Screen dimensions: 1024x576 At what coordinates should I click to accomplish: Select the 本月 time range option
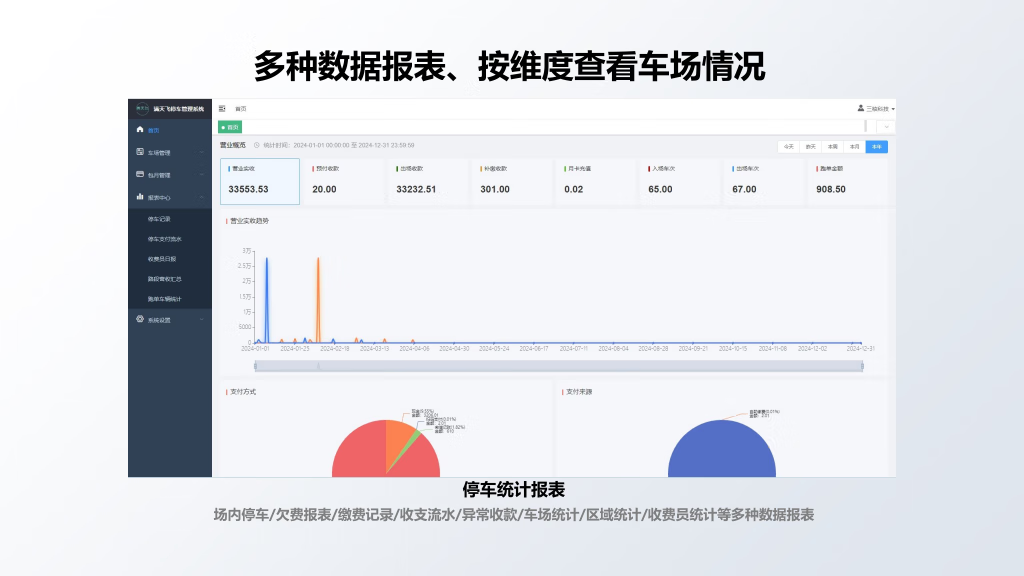point(854,146)
